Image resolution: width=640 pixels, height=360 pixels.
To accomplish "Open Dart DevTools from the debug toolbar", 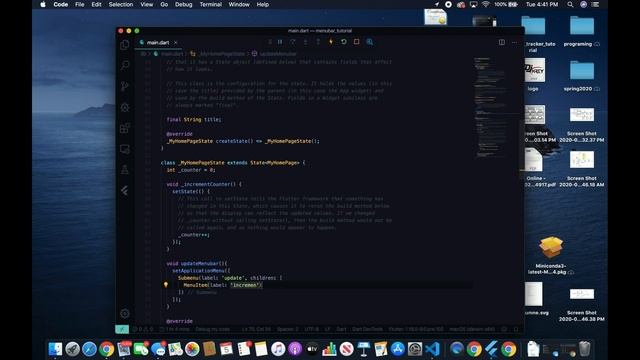I will point(369,42).
